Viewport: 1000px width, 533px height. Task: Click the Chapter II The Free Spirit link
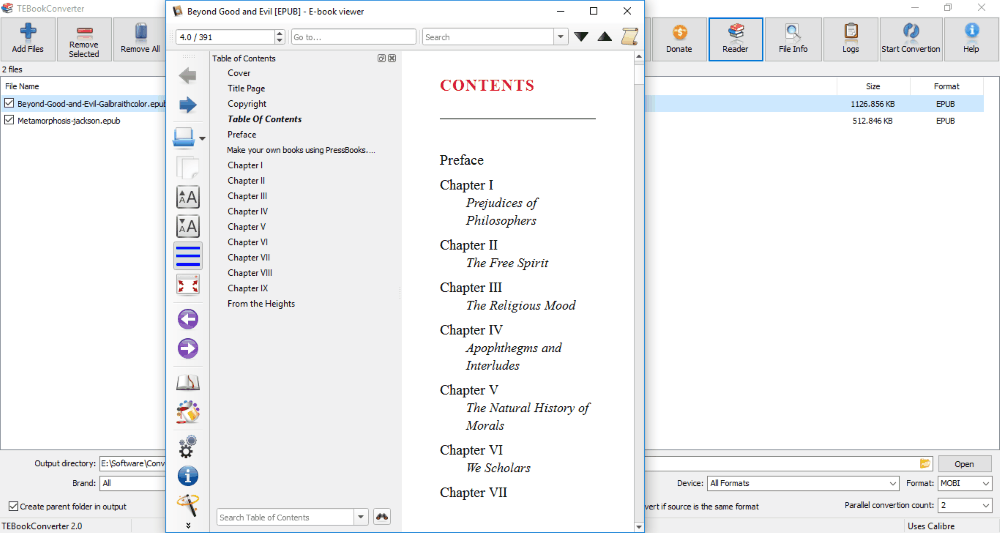pos(494,254)
